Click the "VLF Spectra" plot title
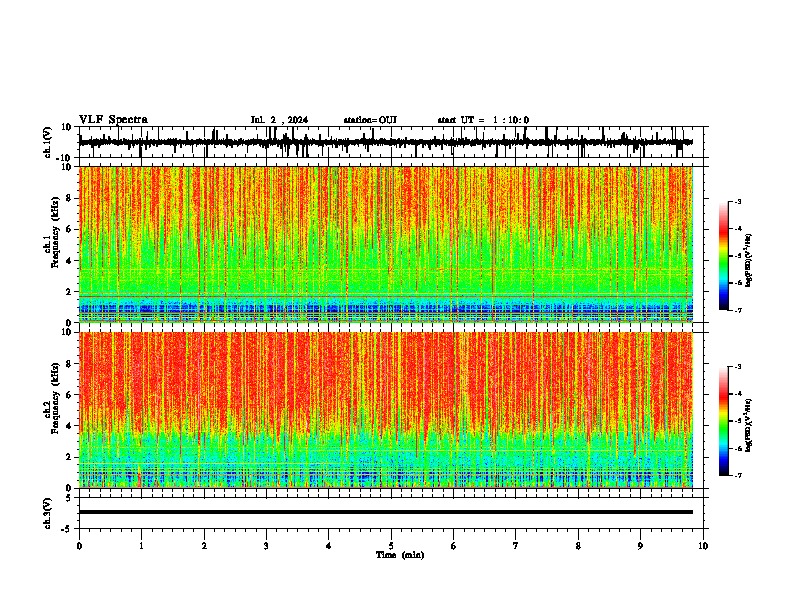The image size is (792, 612). tap(113, 120)
